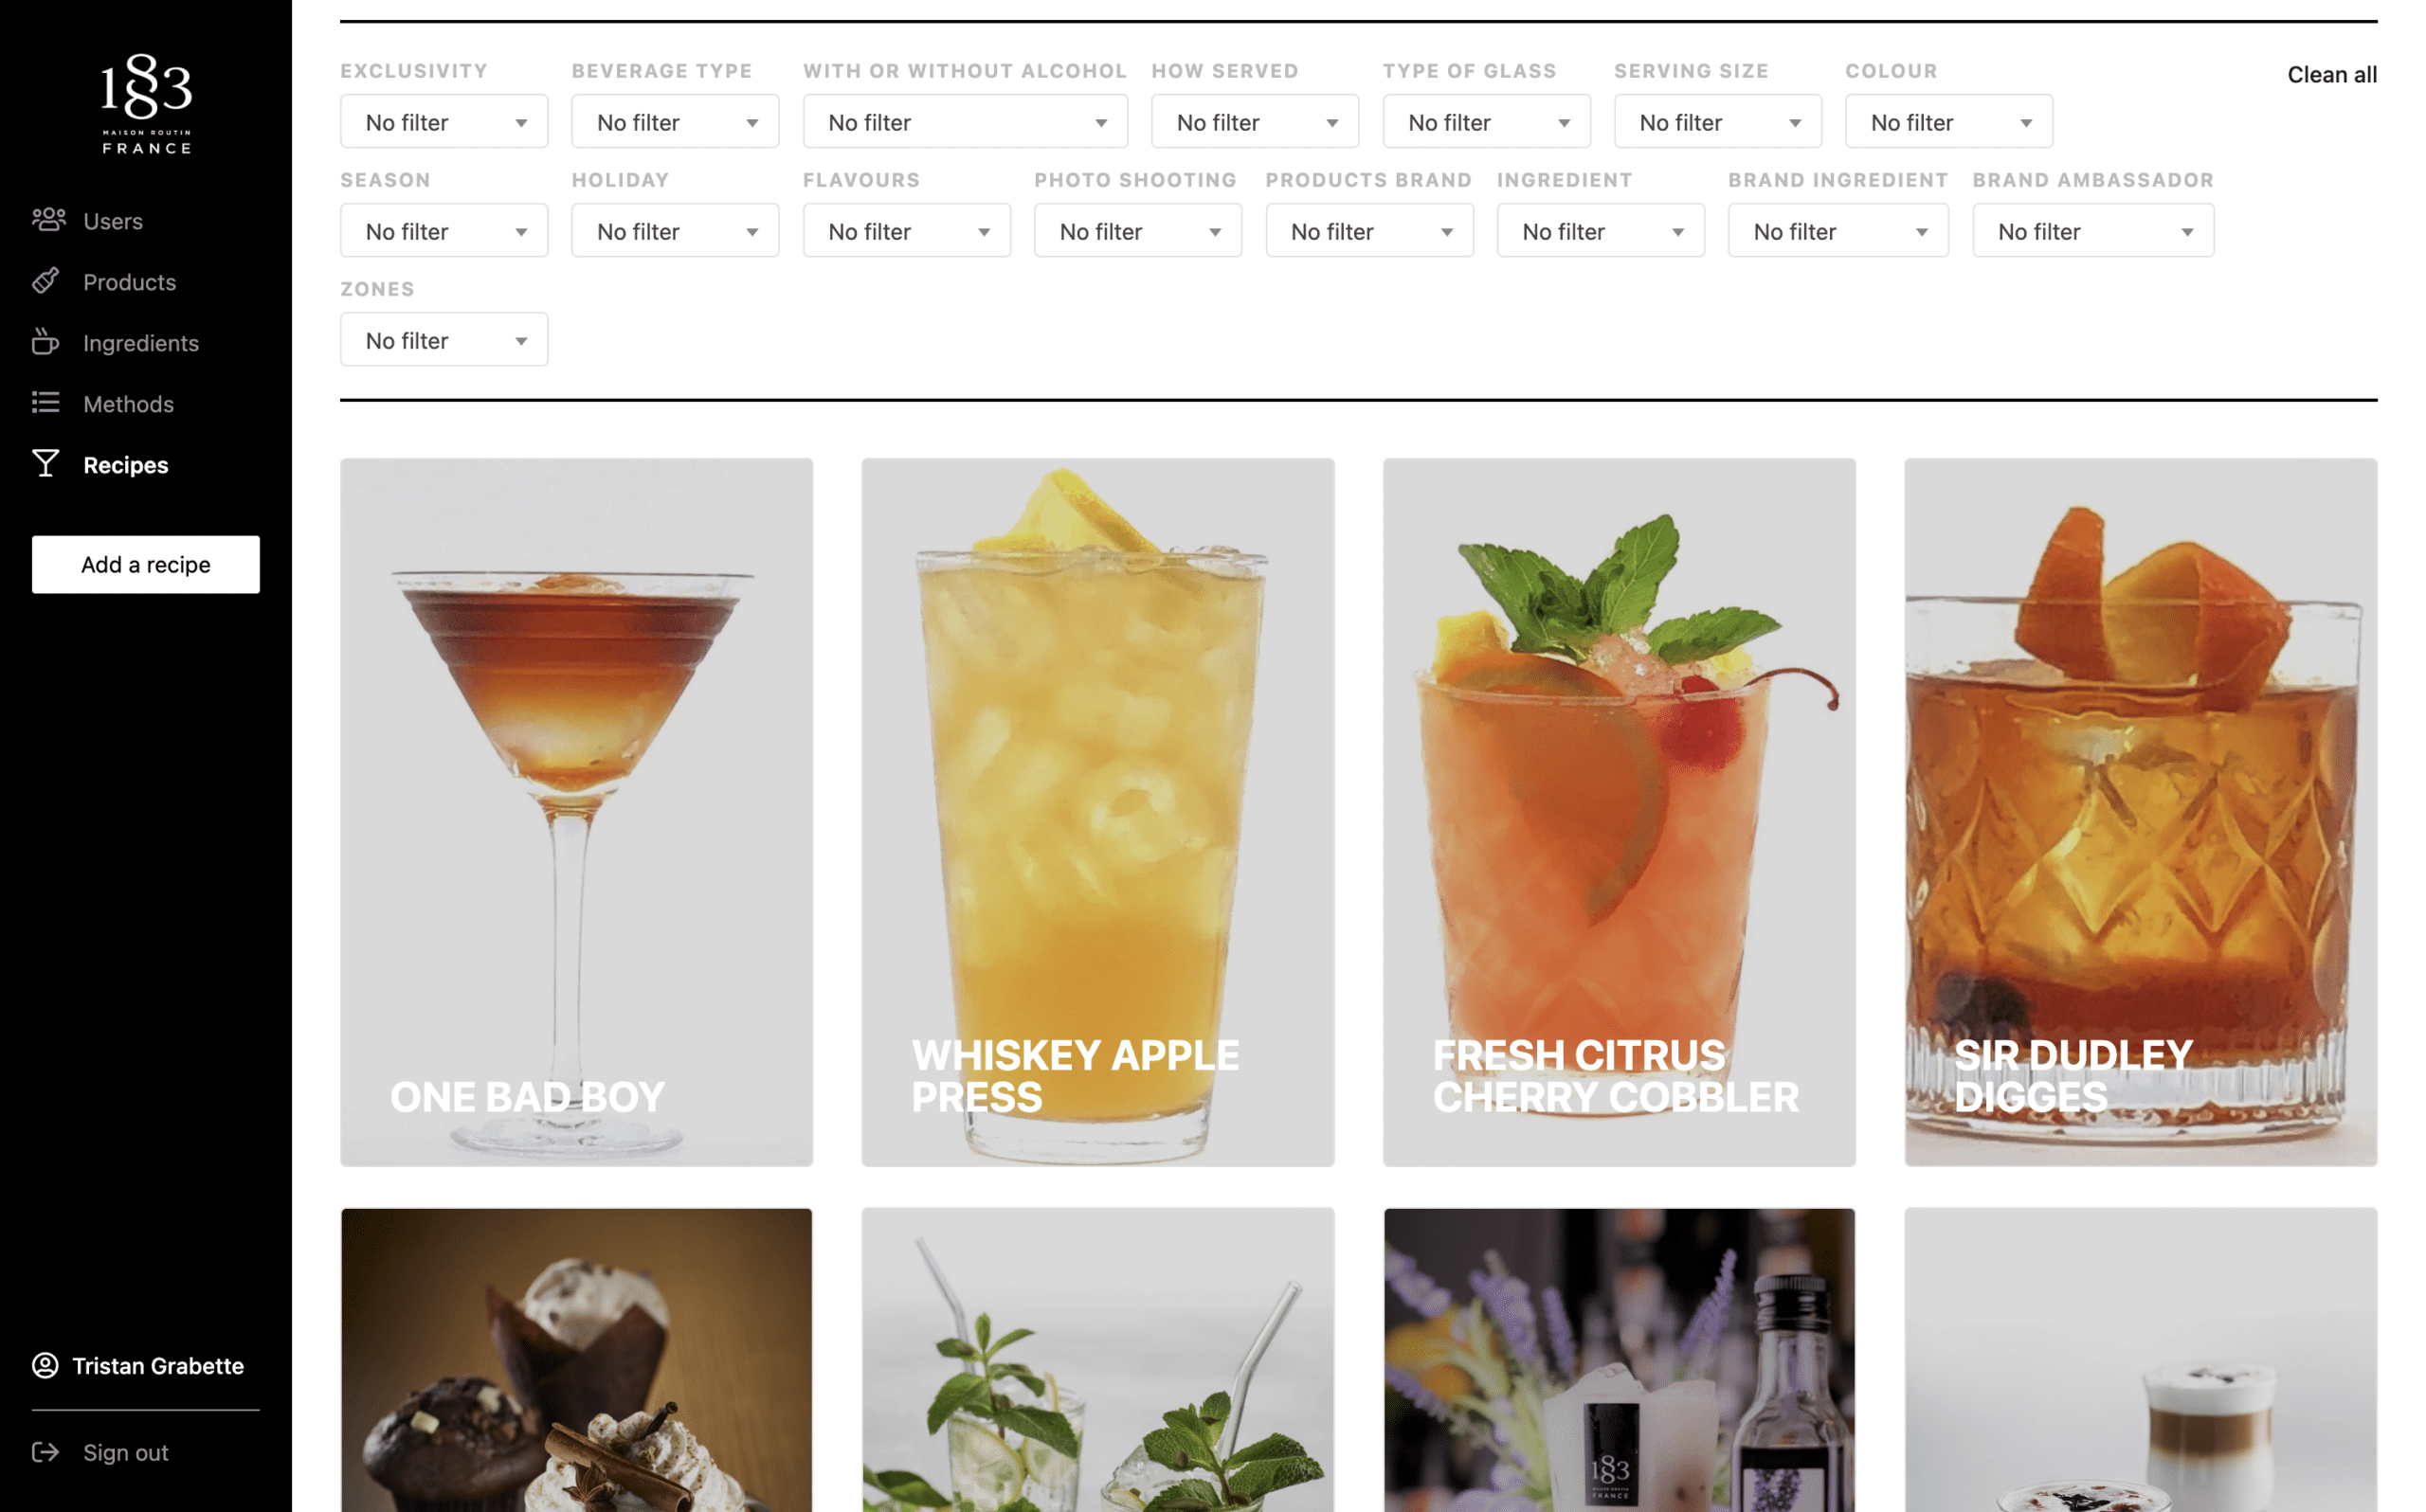This screenshot has width=2426, height=1512.
Task: Open the Methods menu item
Action: [x=128, y=404]
